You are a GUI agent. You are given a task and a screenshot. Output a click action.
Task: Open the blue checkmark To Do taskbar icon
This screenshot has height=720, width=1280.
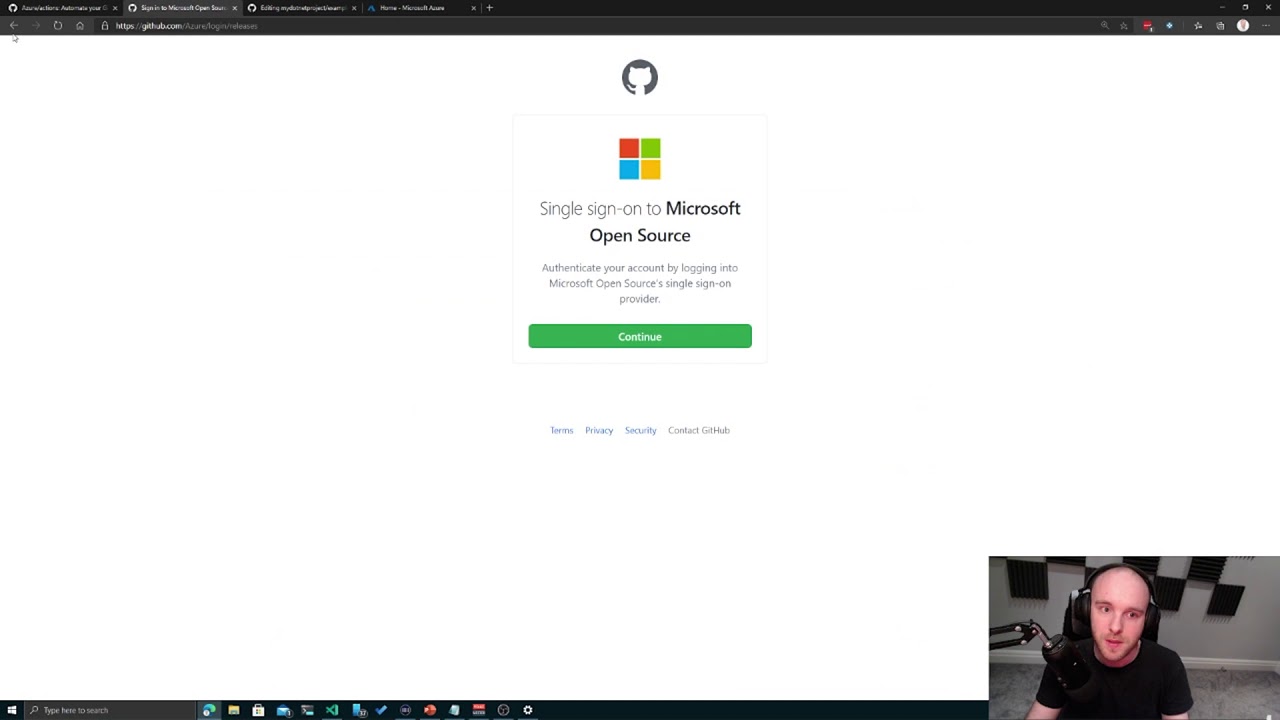[381, 710]
